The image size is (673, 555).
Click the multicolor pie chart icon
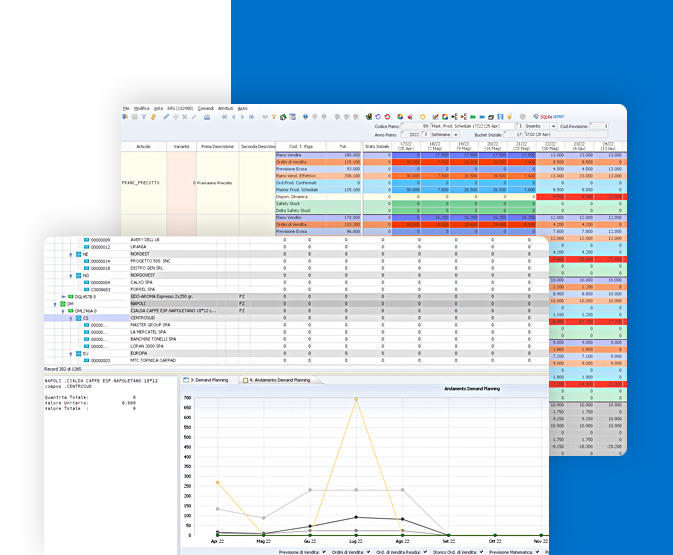[x=400, y=117]
